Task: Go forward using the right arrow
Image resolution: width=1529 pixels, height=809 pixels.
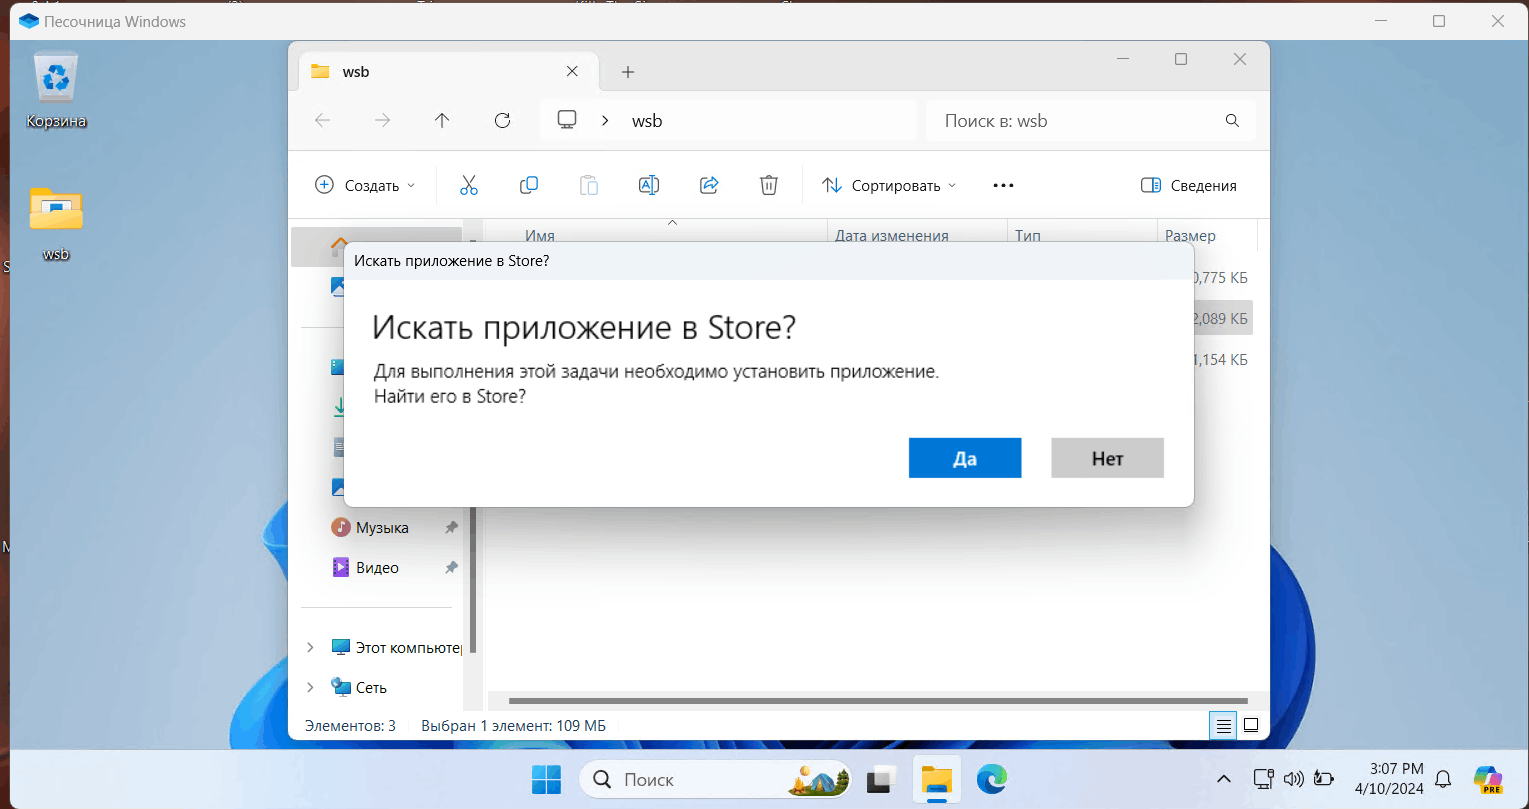Action: (382, 120)
